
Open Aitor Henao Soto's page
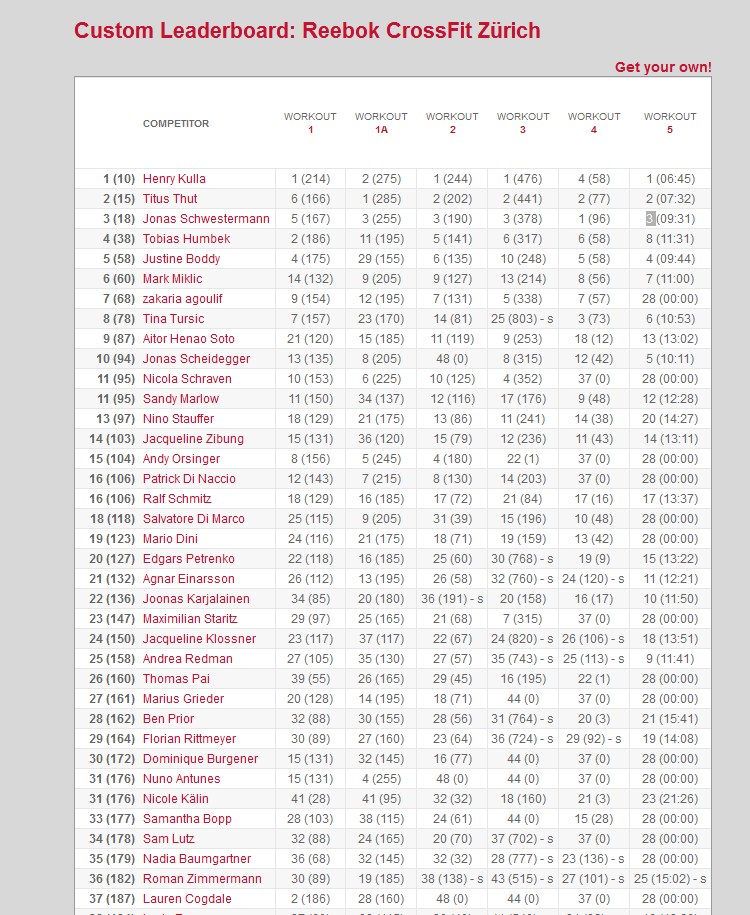[189, 338]
